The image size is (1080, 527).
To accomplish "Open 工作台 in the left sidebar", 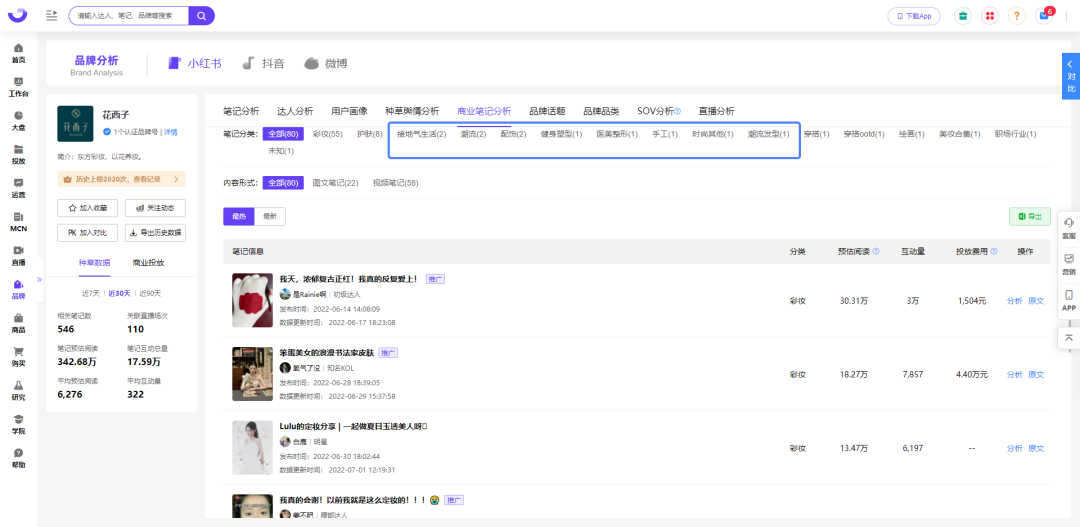I will 19,87.
